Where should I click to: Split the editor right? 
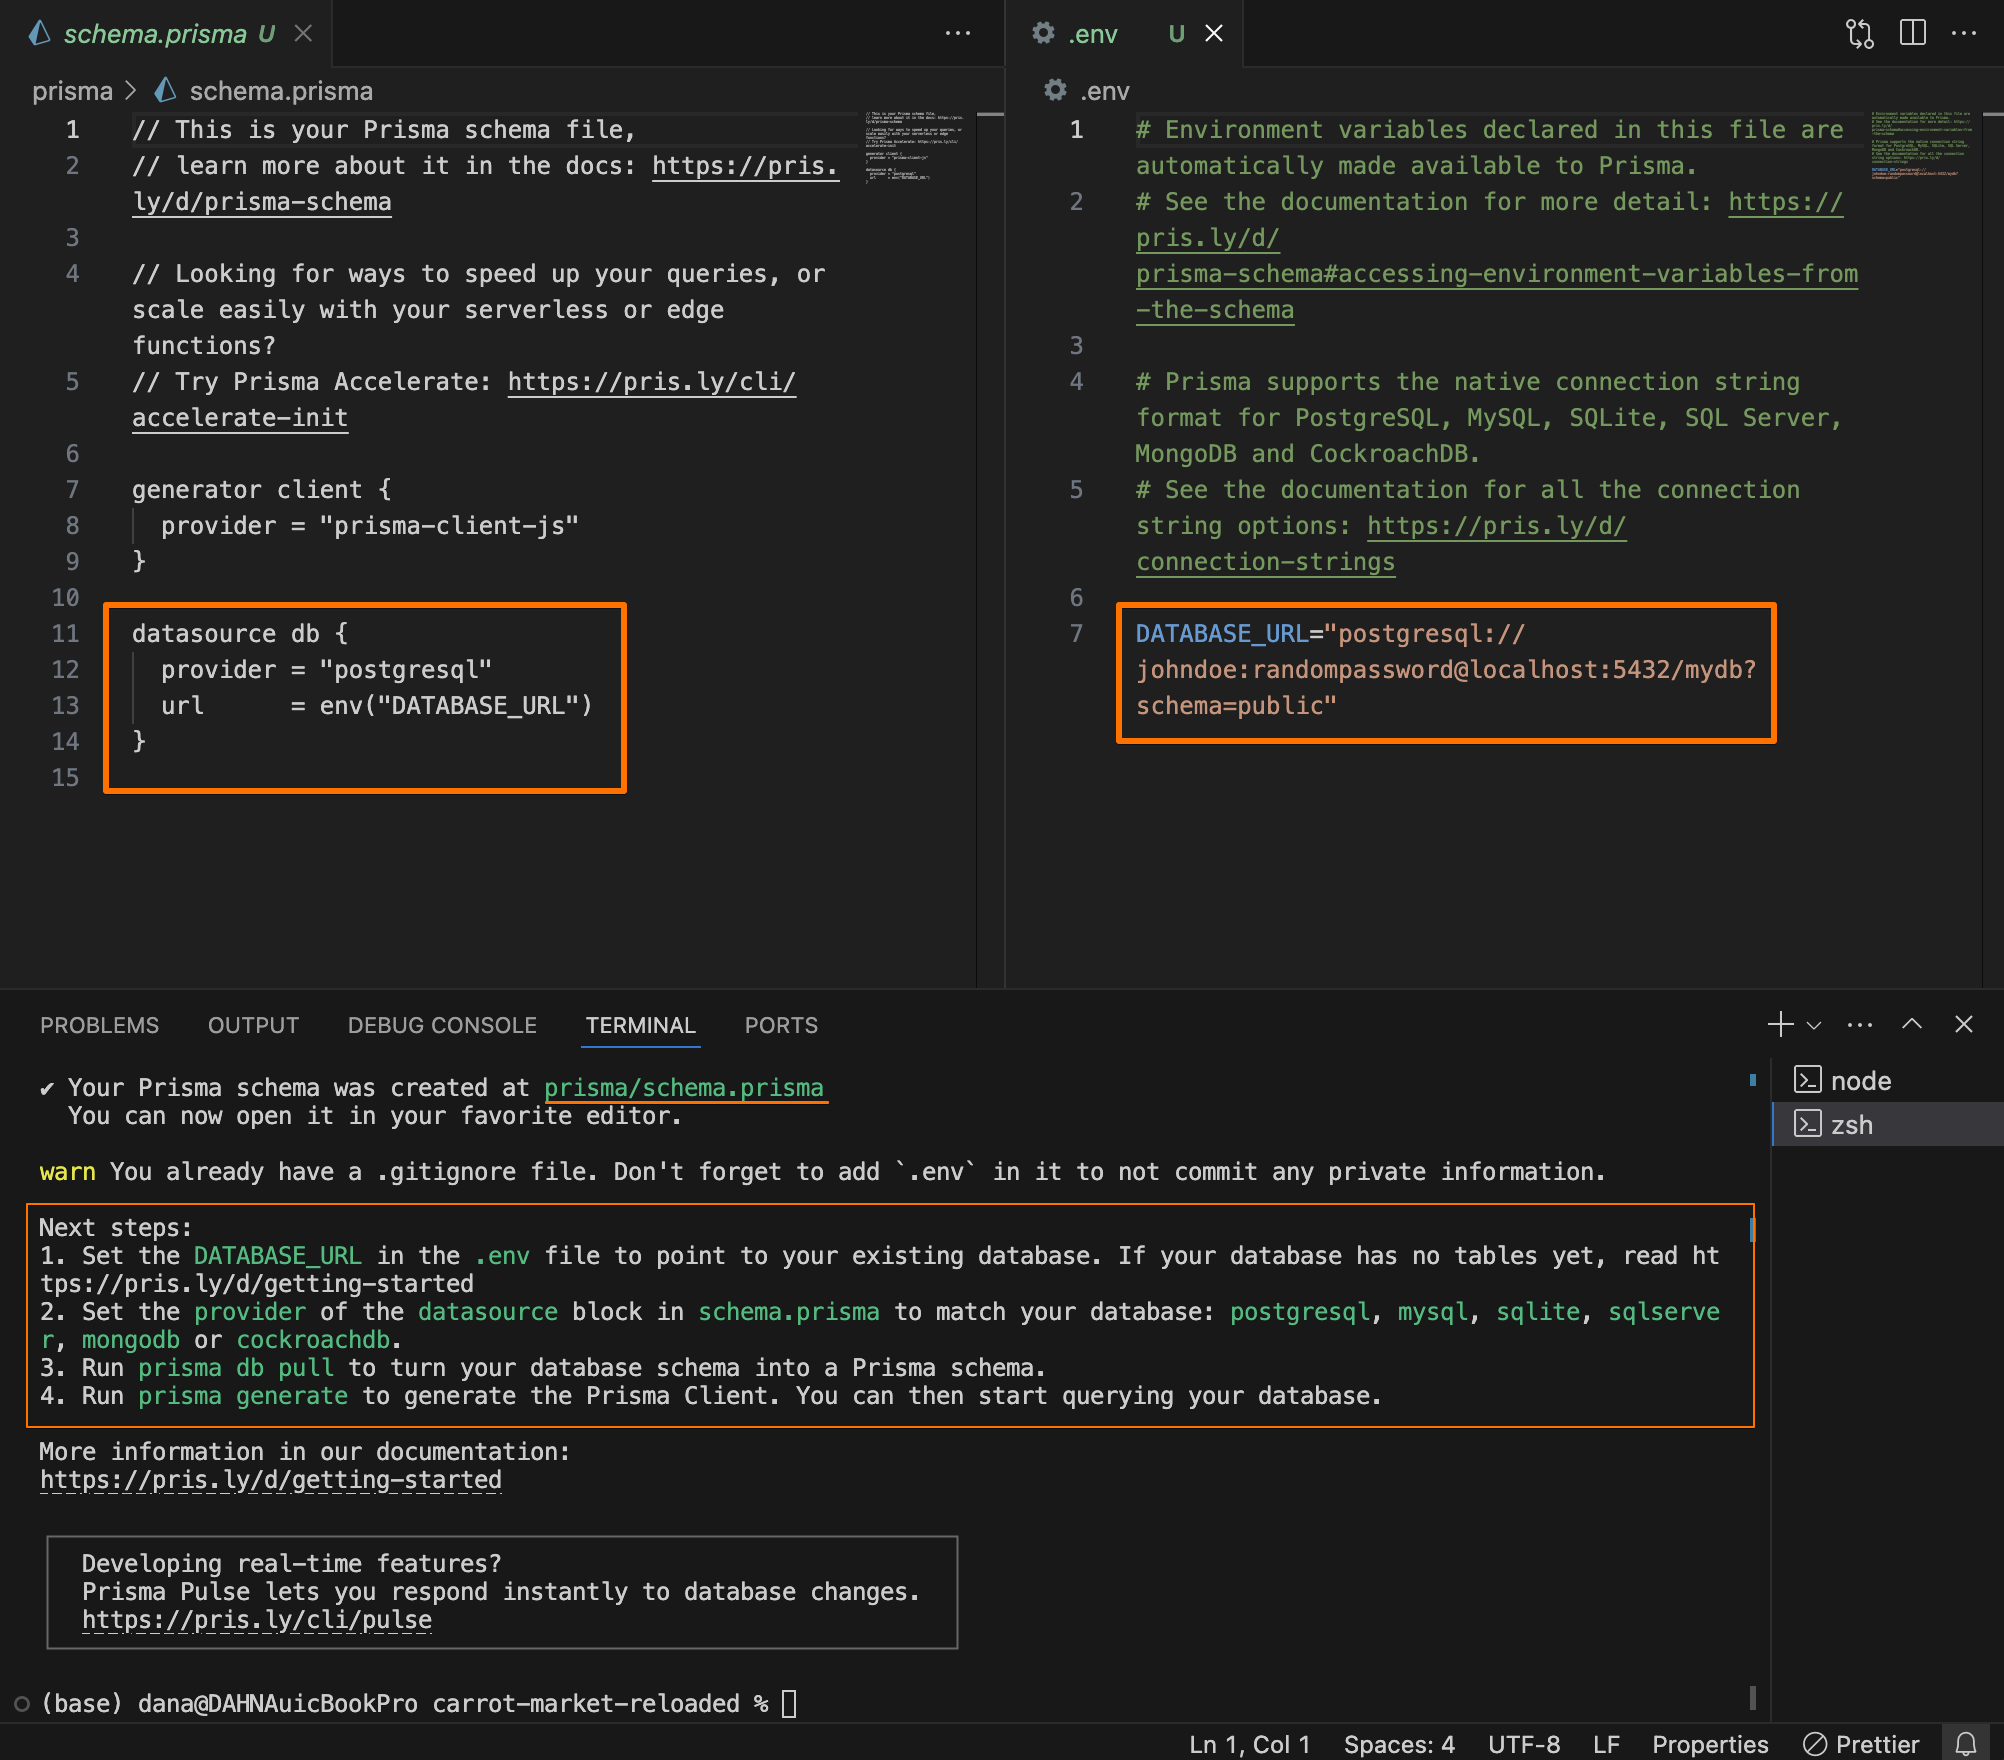click(x=1912, y=34)
